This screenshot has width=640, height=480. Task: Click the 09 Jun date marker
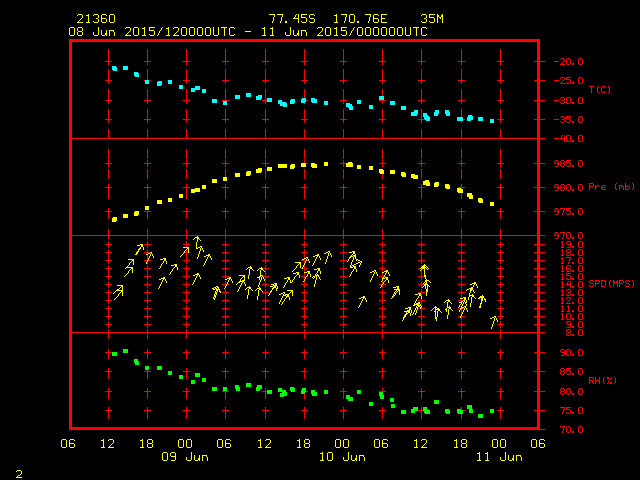coord(185,457)
